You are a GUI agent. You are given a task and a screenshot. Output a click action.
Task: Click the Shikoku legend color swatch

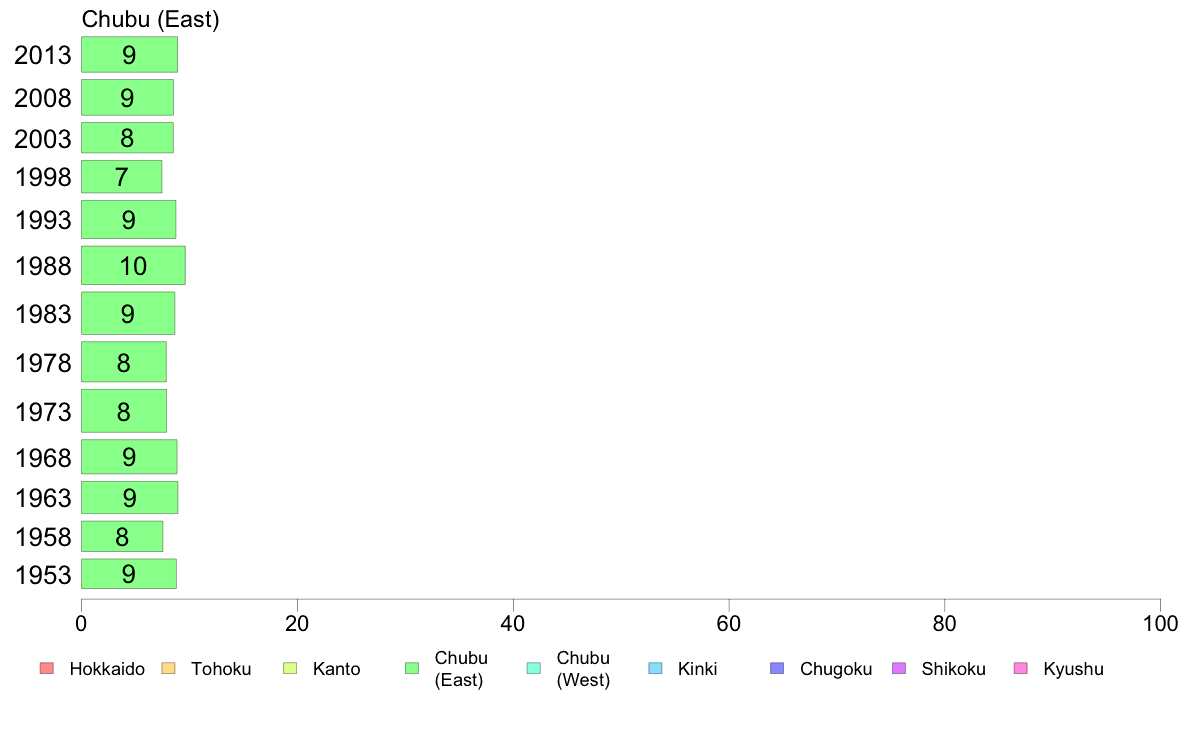point(898,669)
